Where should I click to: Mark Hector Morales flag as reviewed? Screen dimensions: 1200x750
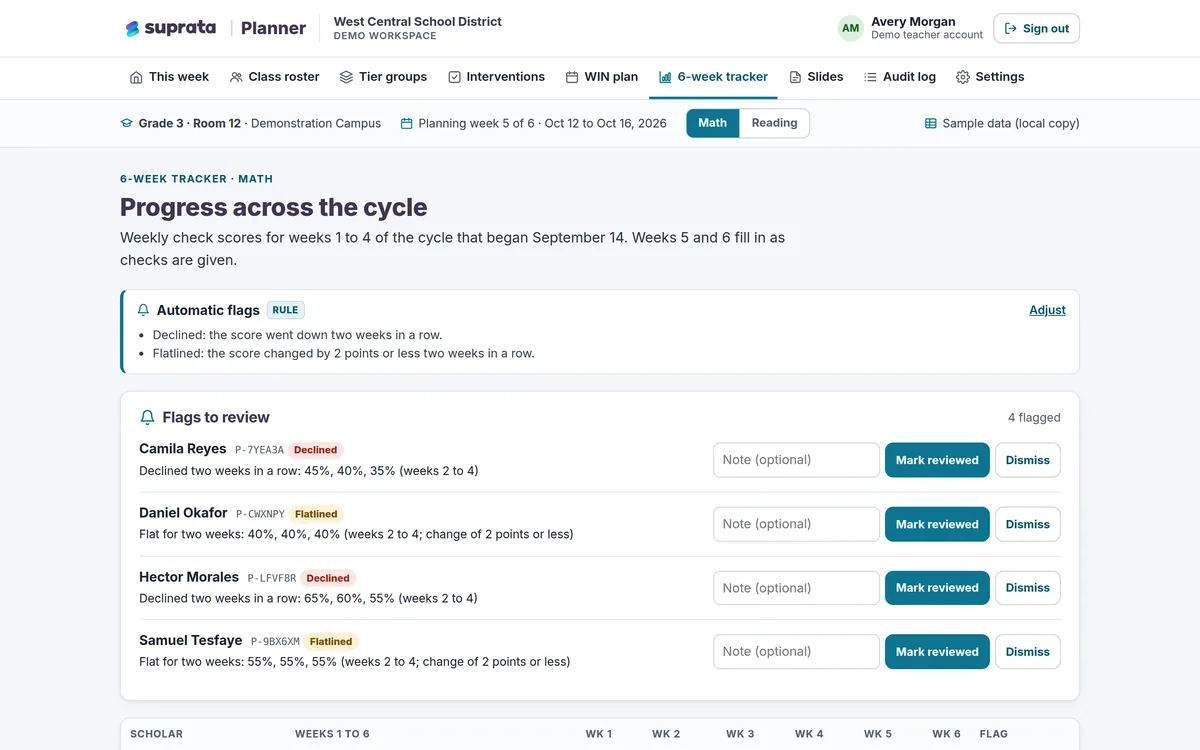[x=937, y=588]
